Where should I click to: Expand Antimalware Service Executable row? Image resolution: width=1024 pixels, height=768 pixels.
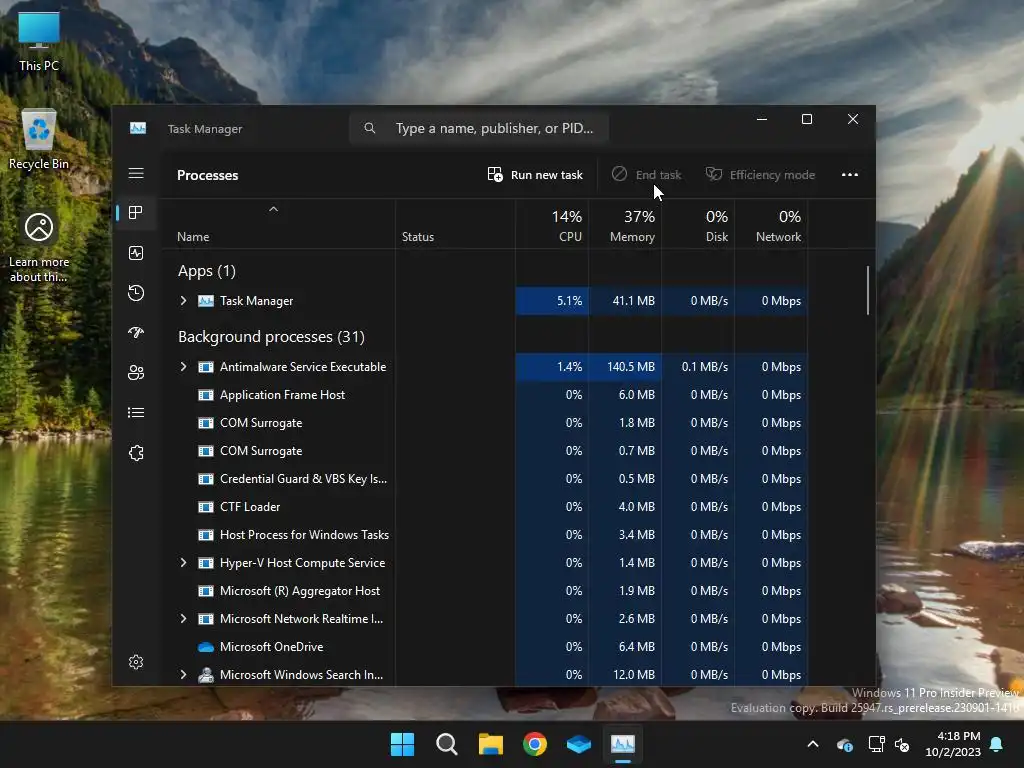[x=184, y=366]
